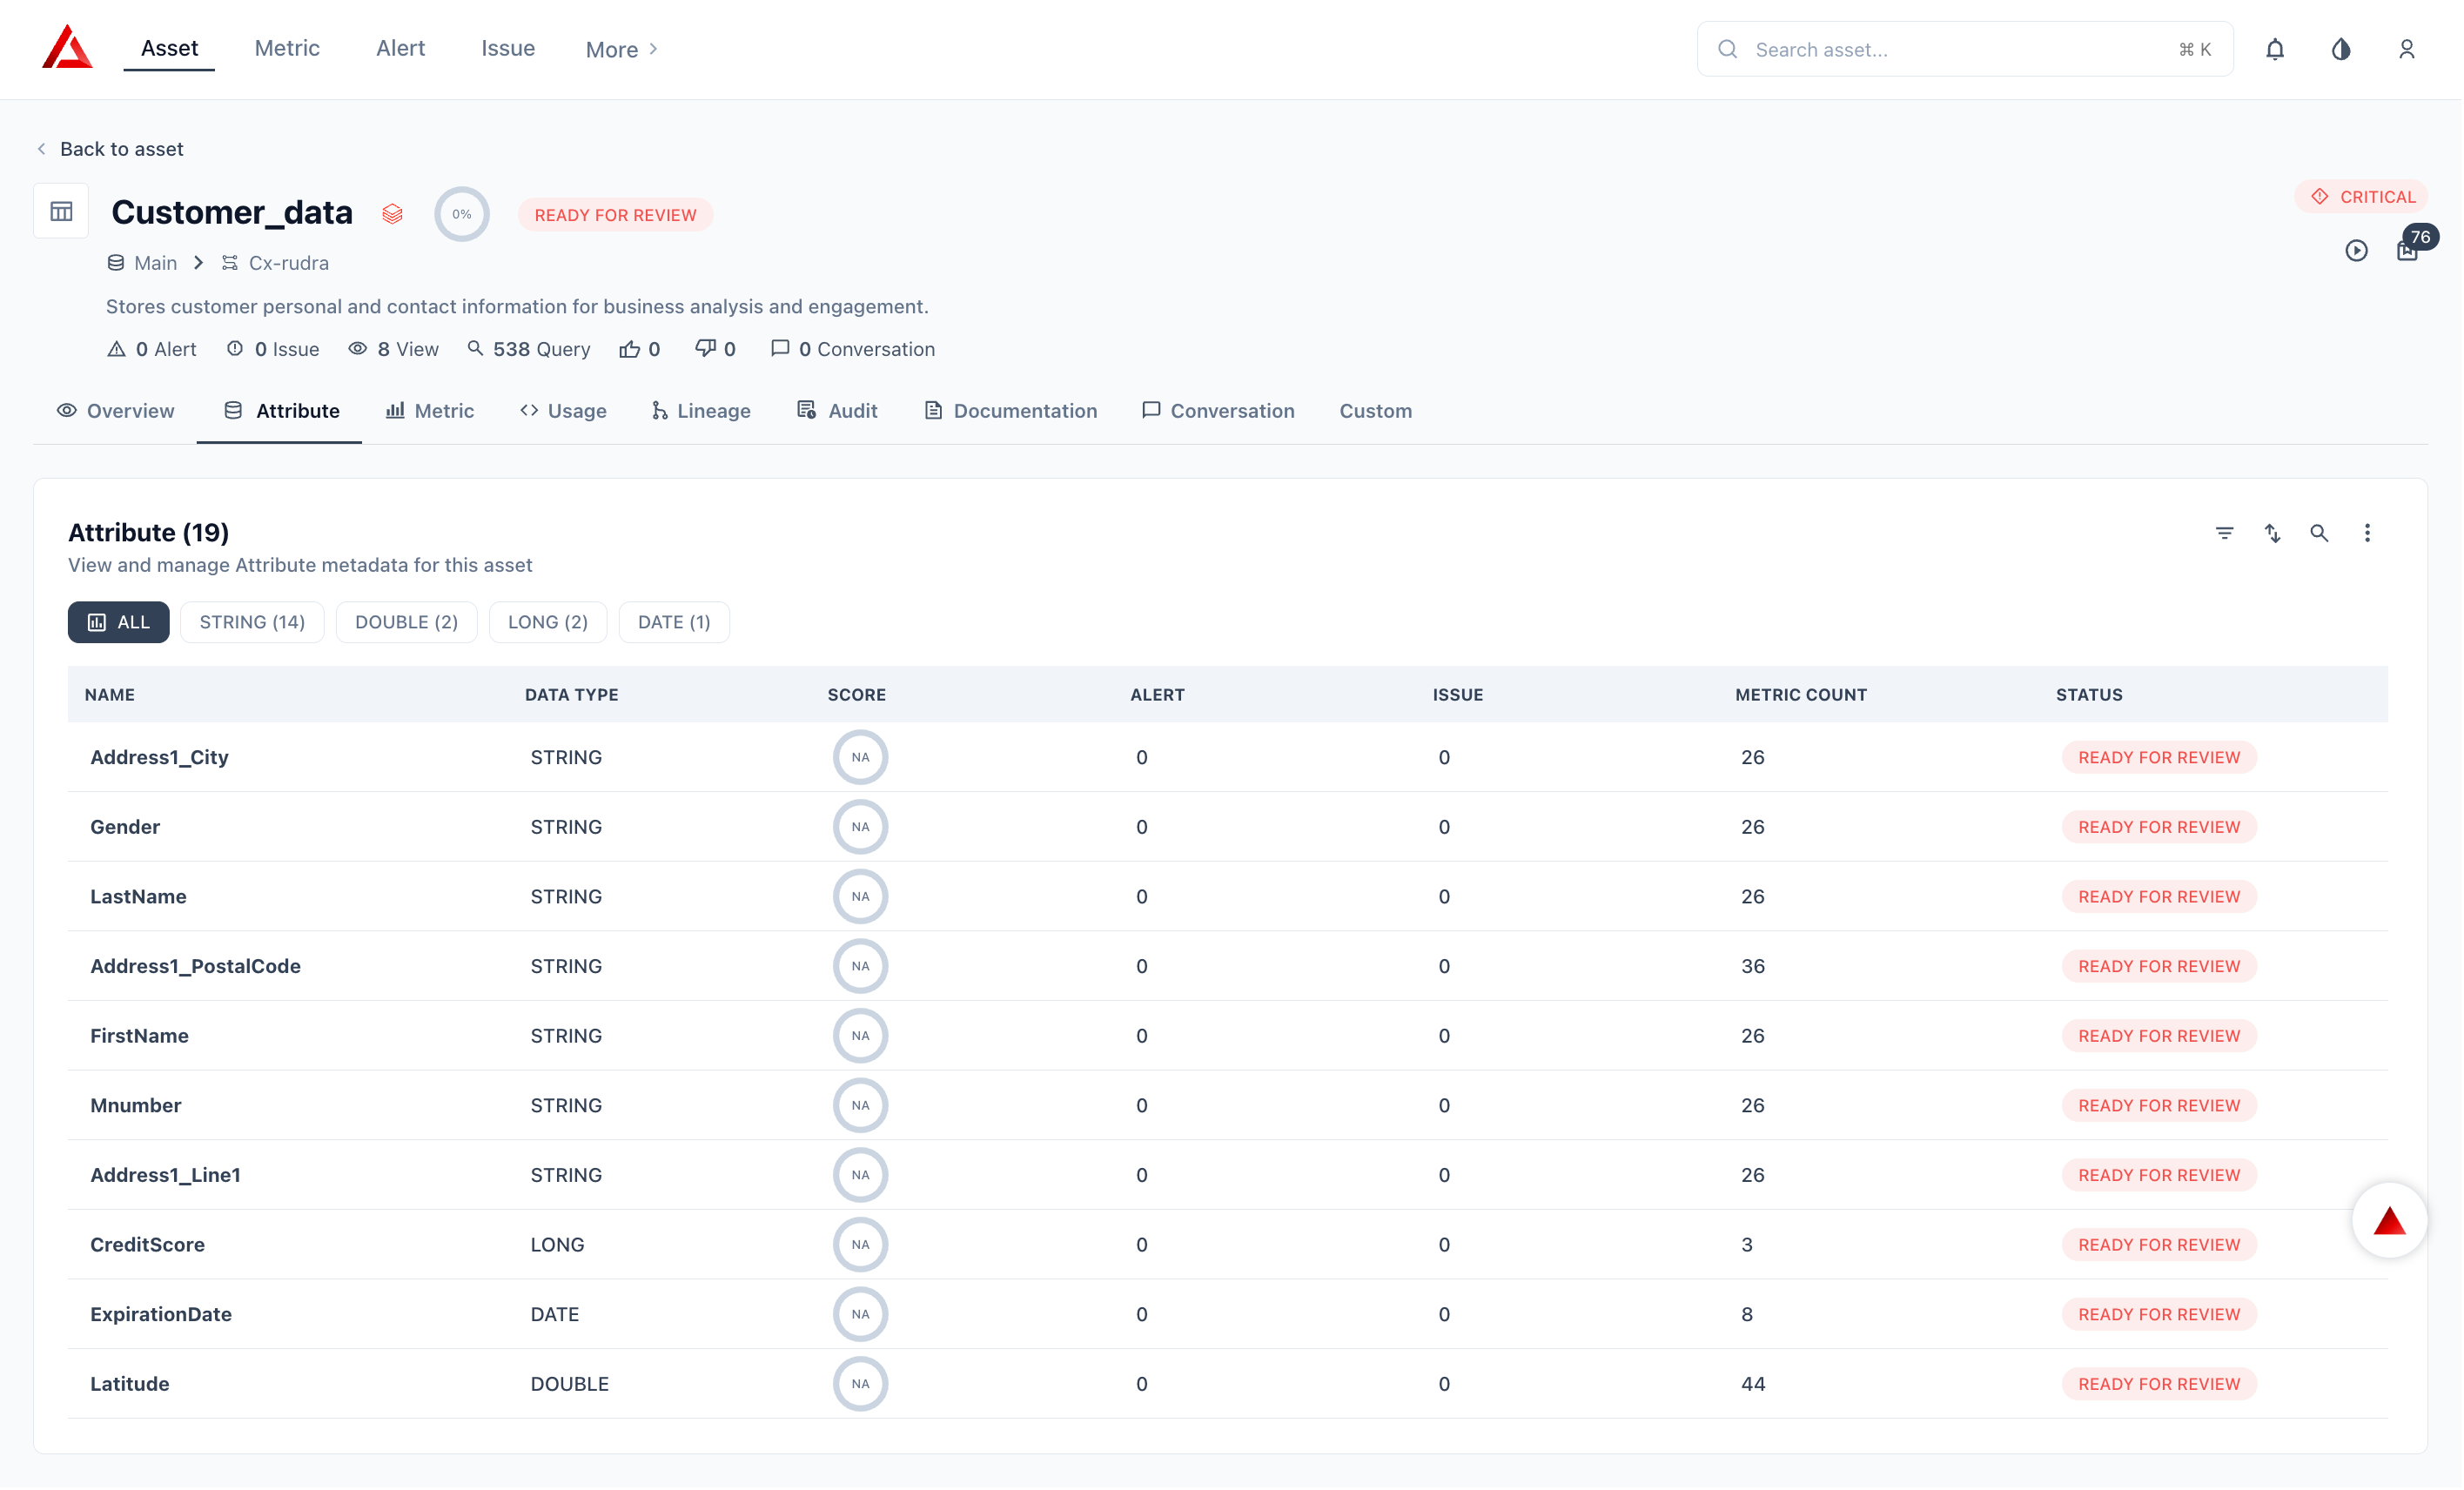This screenshot has width=2464, height=1490.
Task: Open the notifications bell
Action: pyautogui.click(x=2276, y=49)
